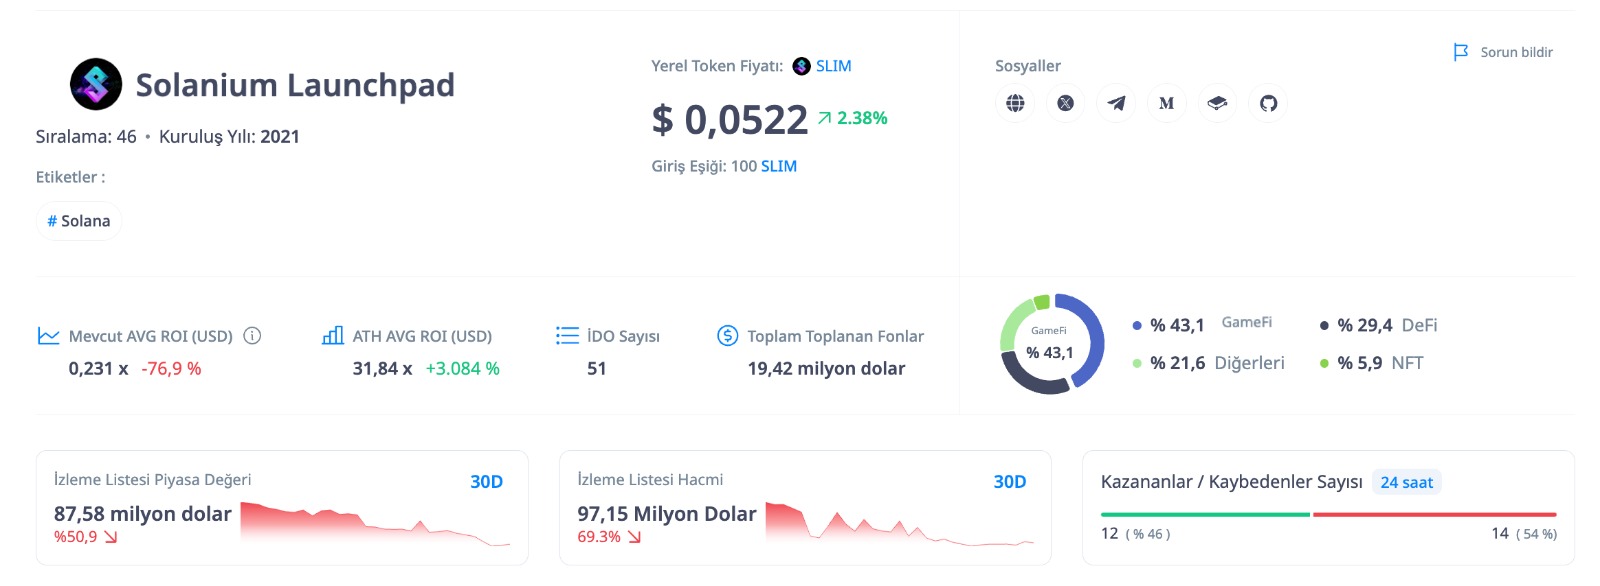Click the bar chart icon for ATH AVG ROI
This screenshot has height=586, width=1600.
(333, 336)
